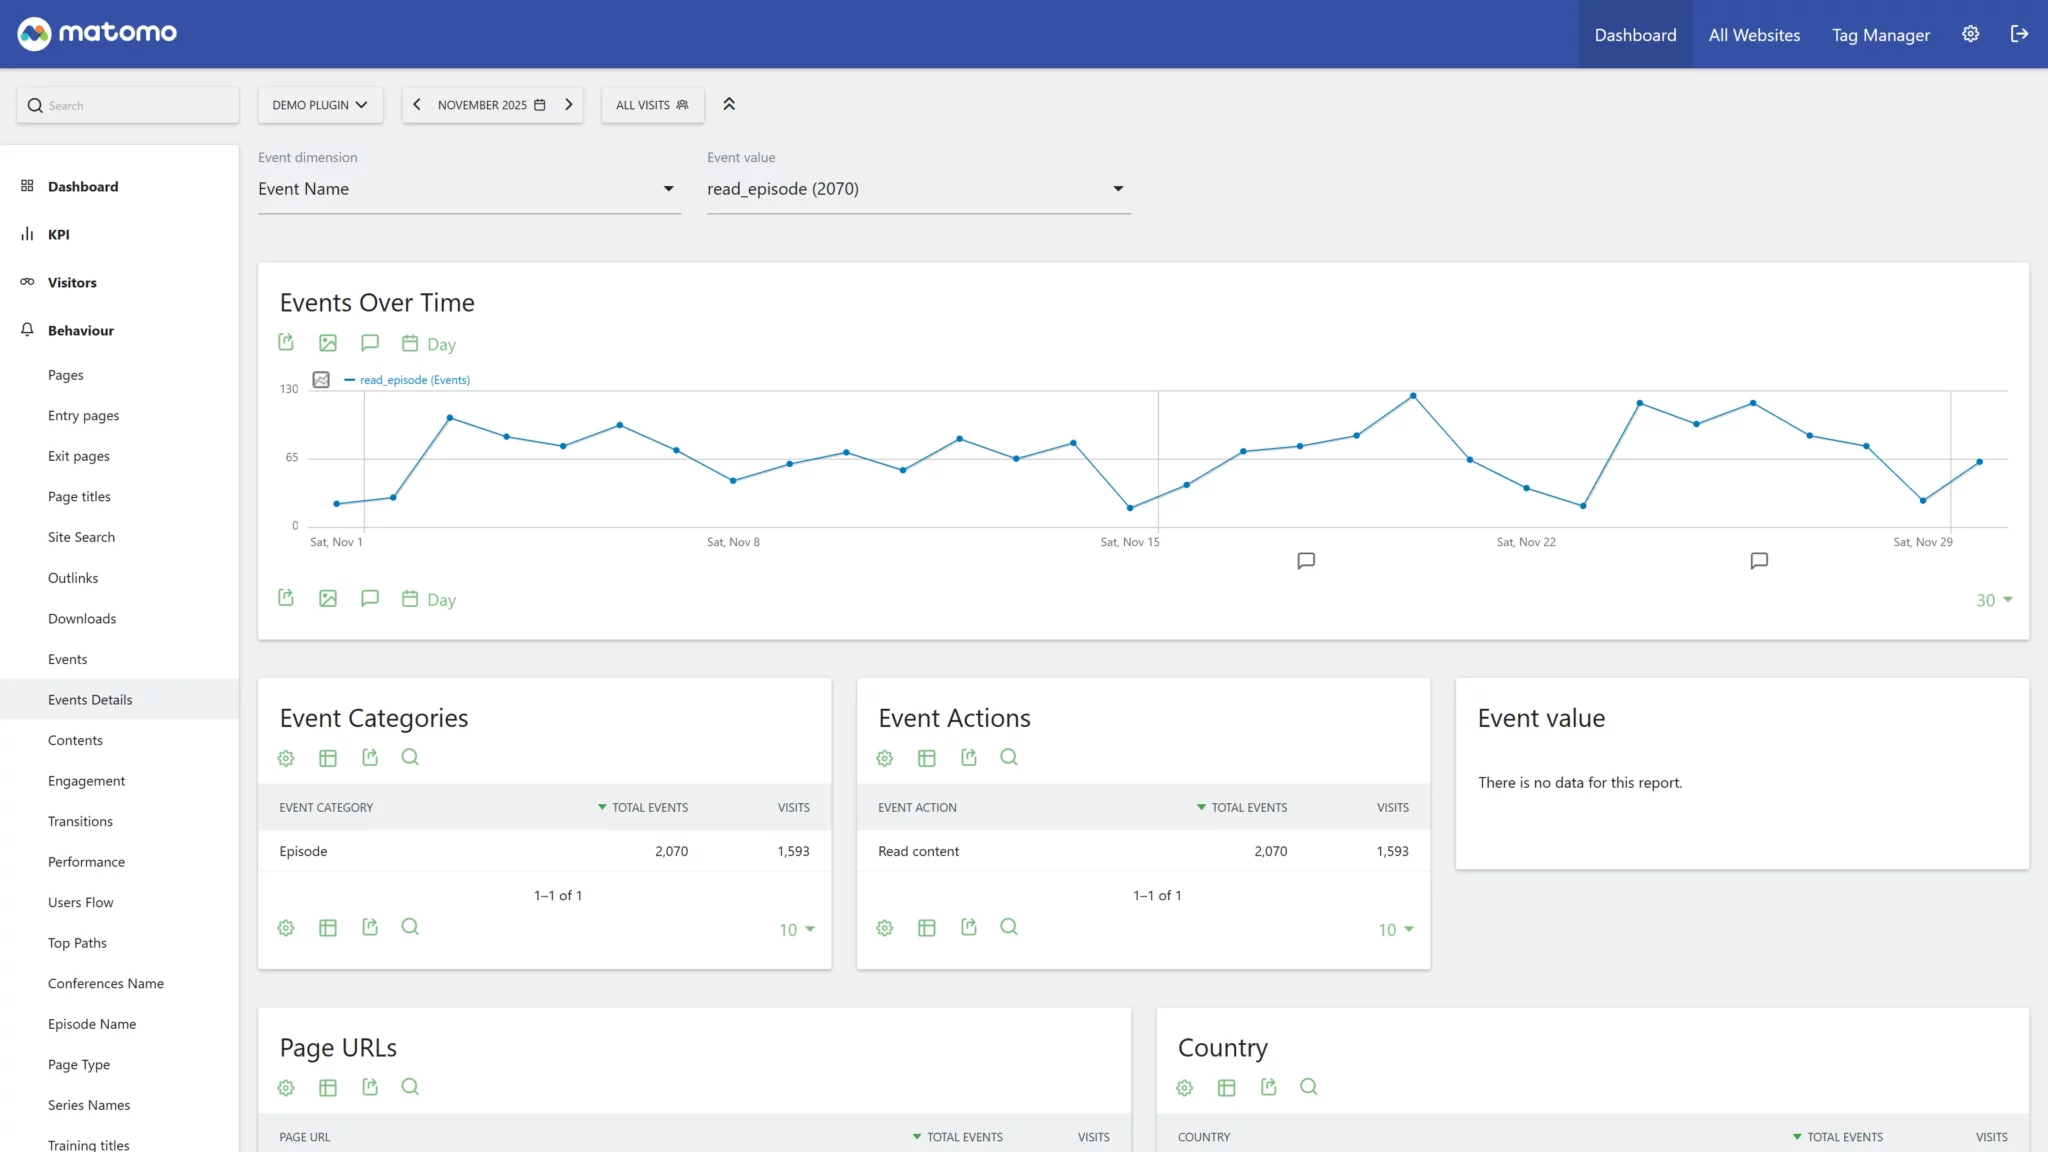Click the export icon under Events Over Time
This screenshot has height=1152, width=2048.
286,343
